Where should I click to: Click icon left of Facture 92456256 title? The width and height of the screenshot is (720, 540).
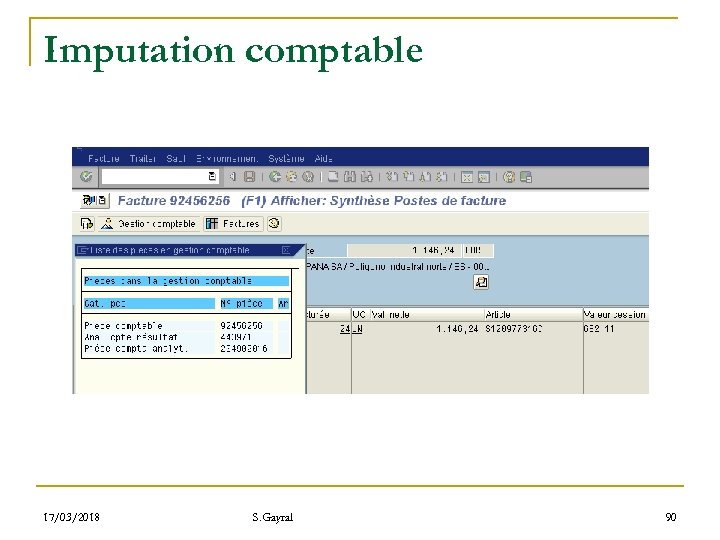click(x=95, y=201)
